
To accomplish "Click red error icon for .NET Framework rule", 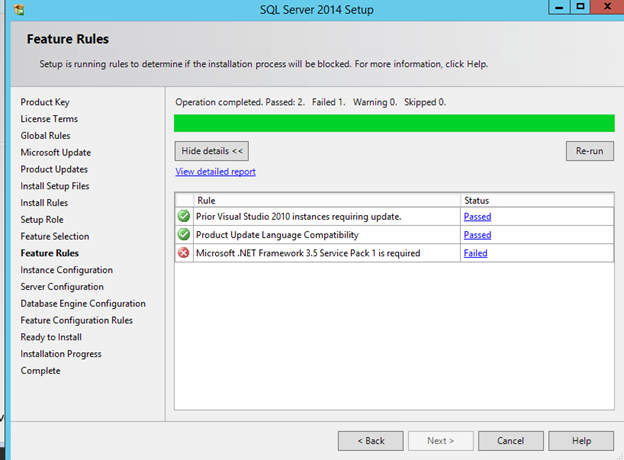I will (x=183, y=253).
